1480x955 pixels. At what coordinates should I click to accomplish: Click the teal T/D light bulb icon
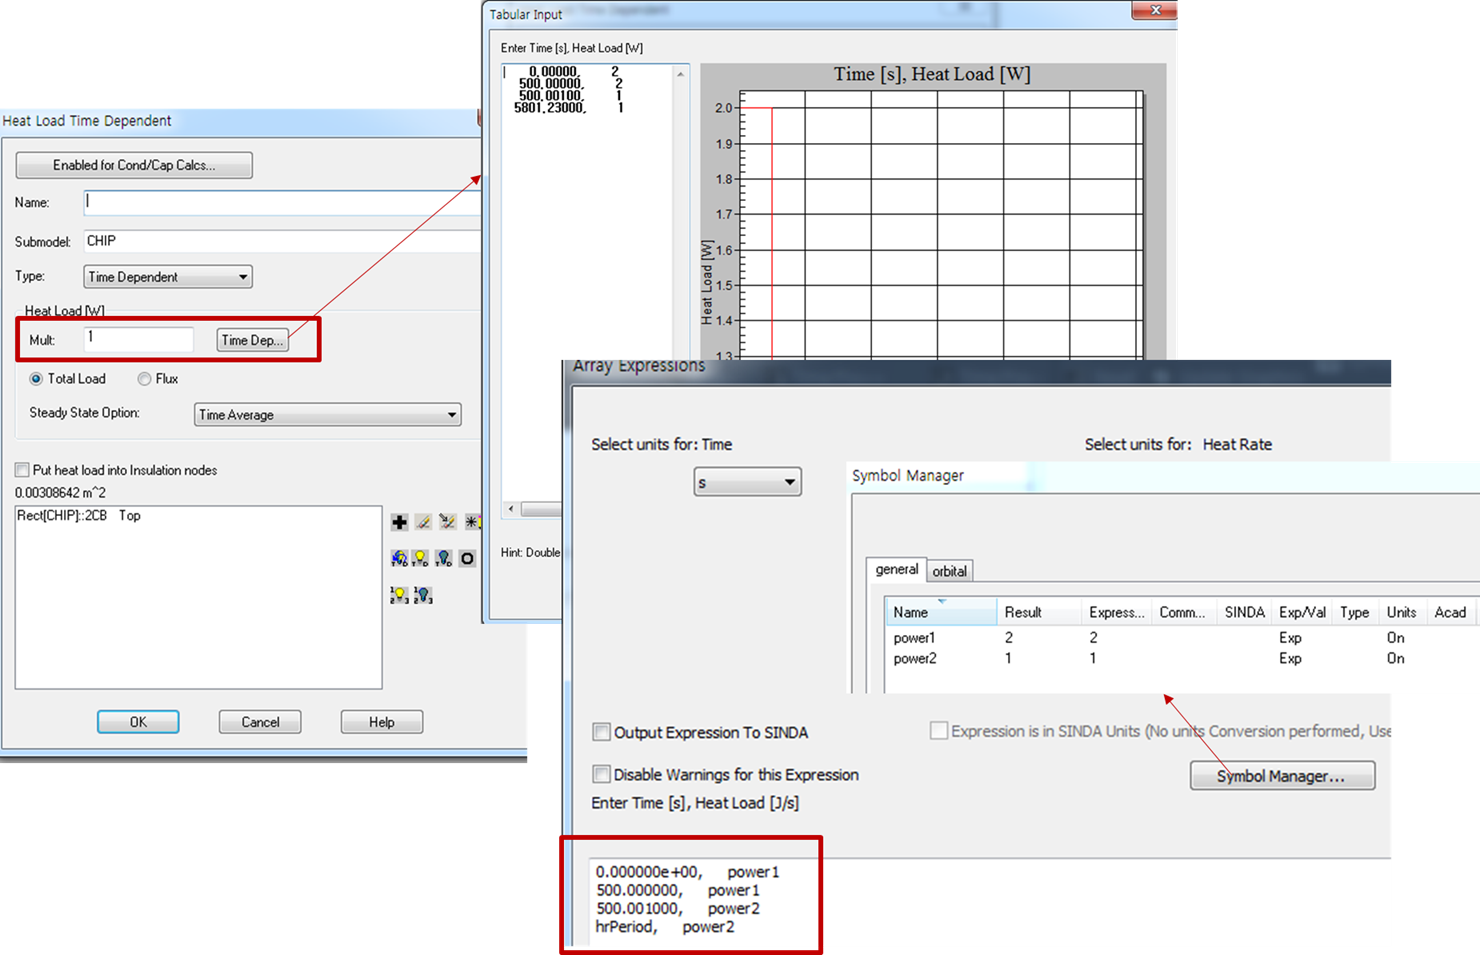tap(443, 558)
